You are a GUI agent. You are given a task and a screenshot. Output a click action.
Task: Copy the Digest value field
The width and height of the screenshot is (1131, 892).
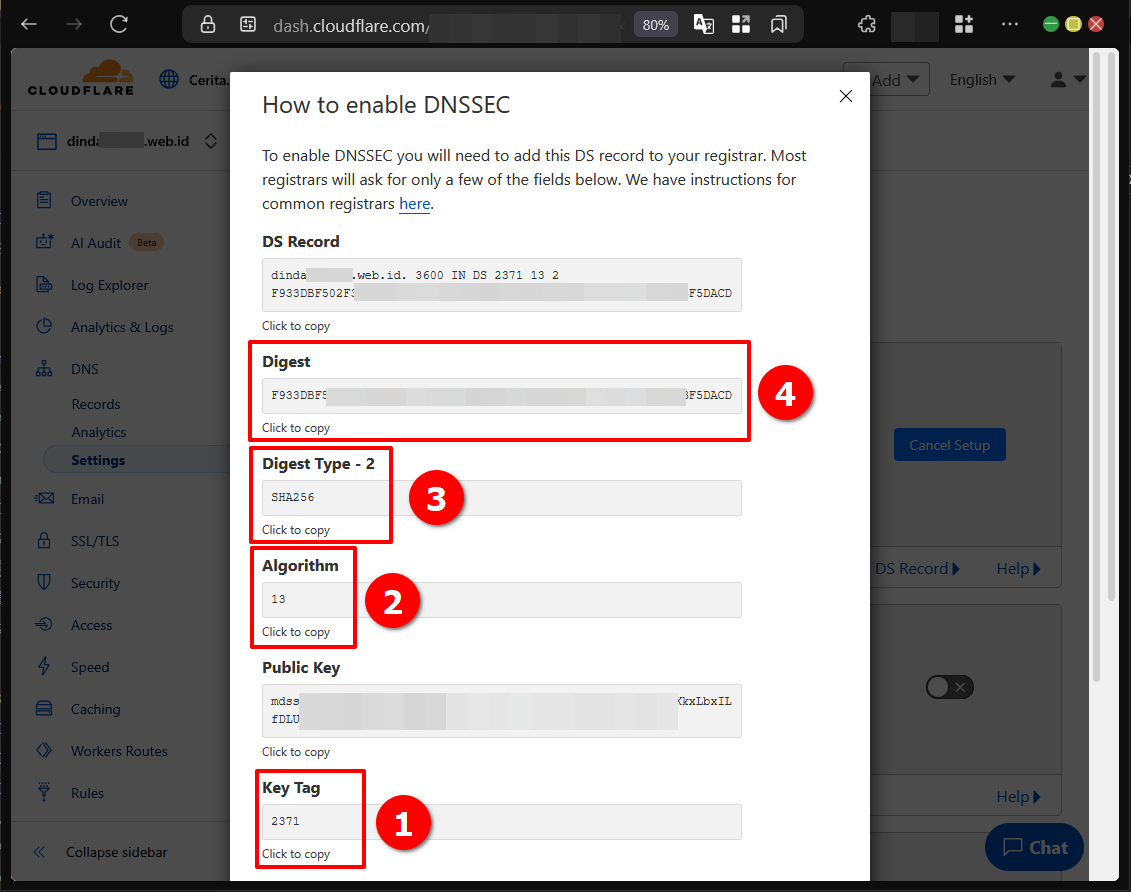pyautogui.click(x=501, y=396)
